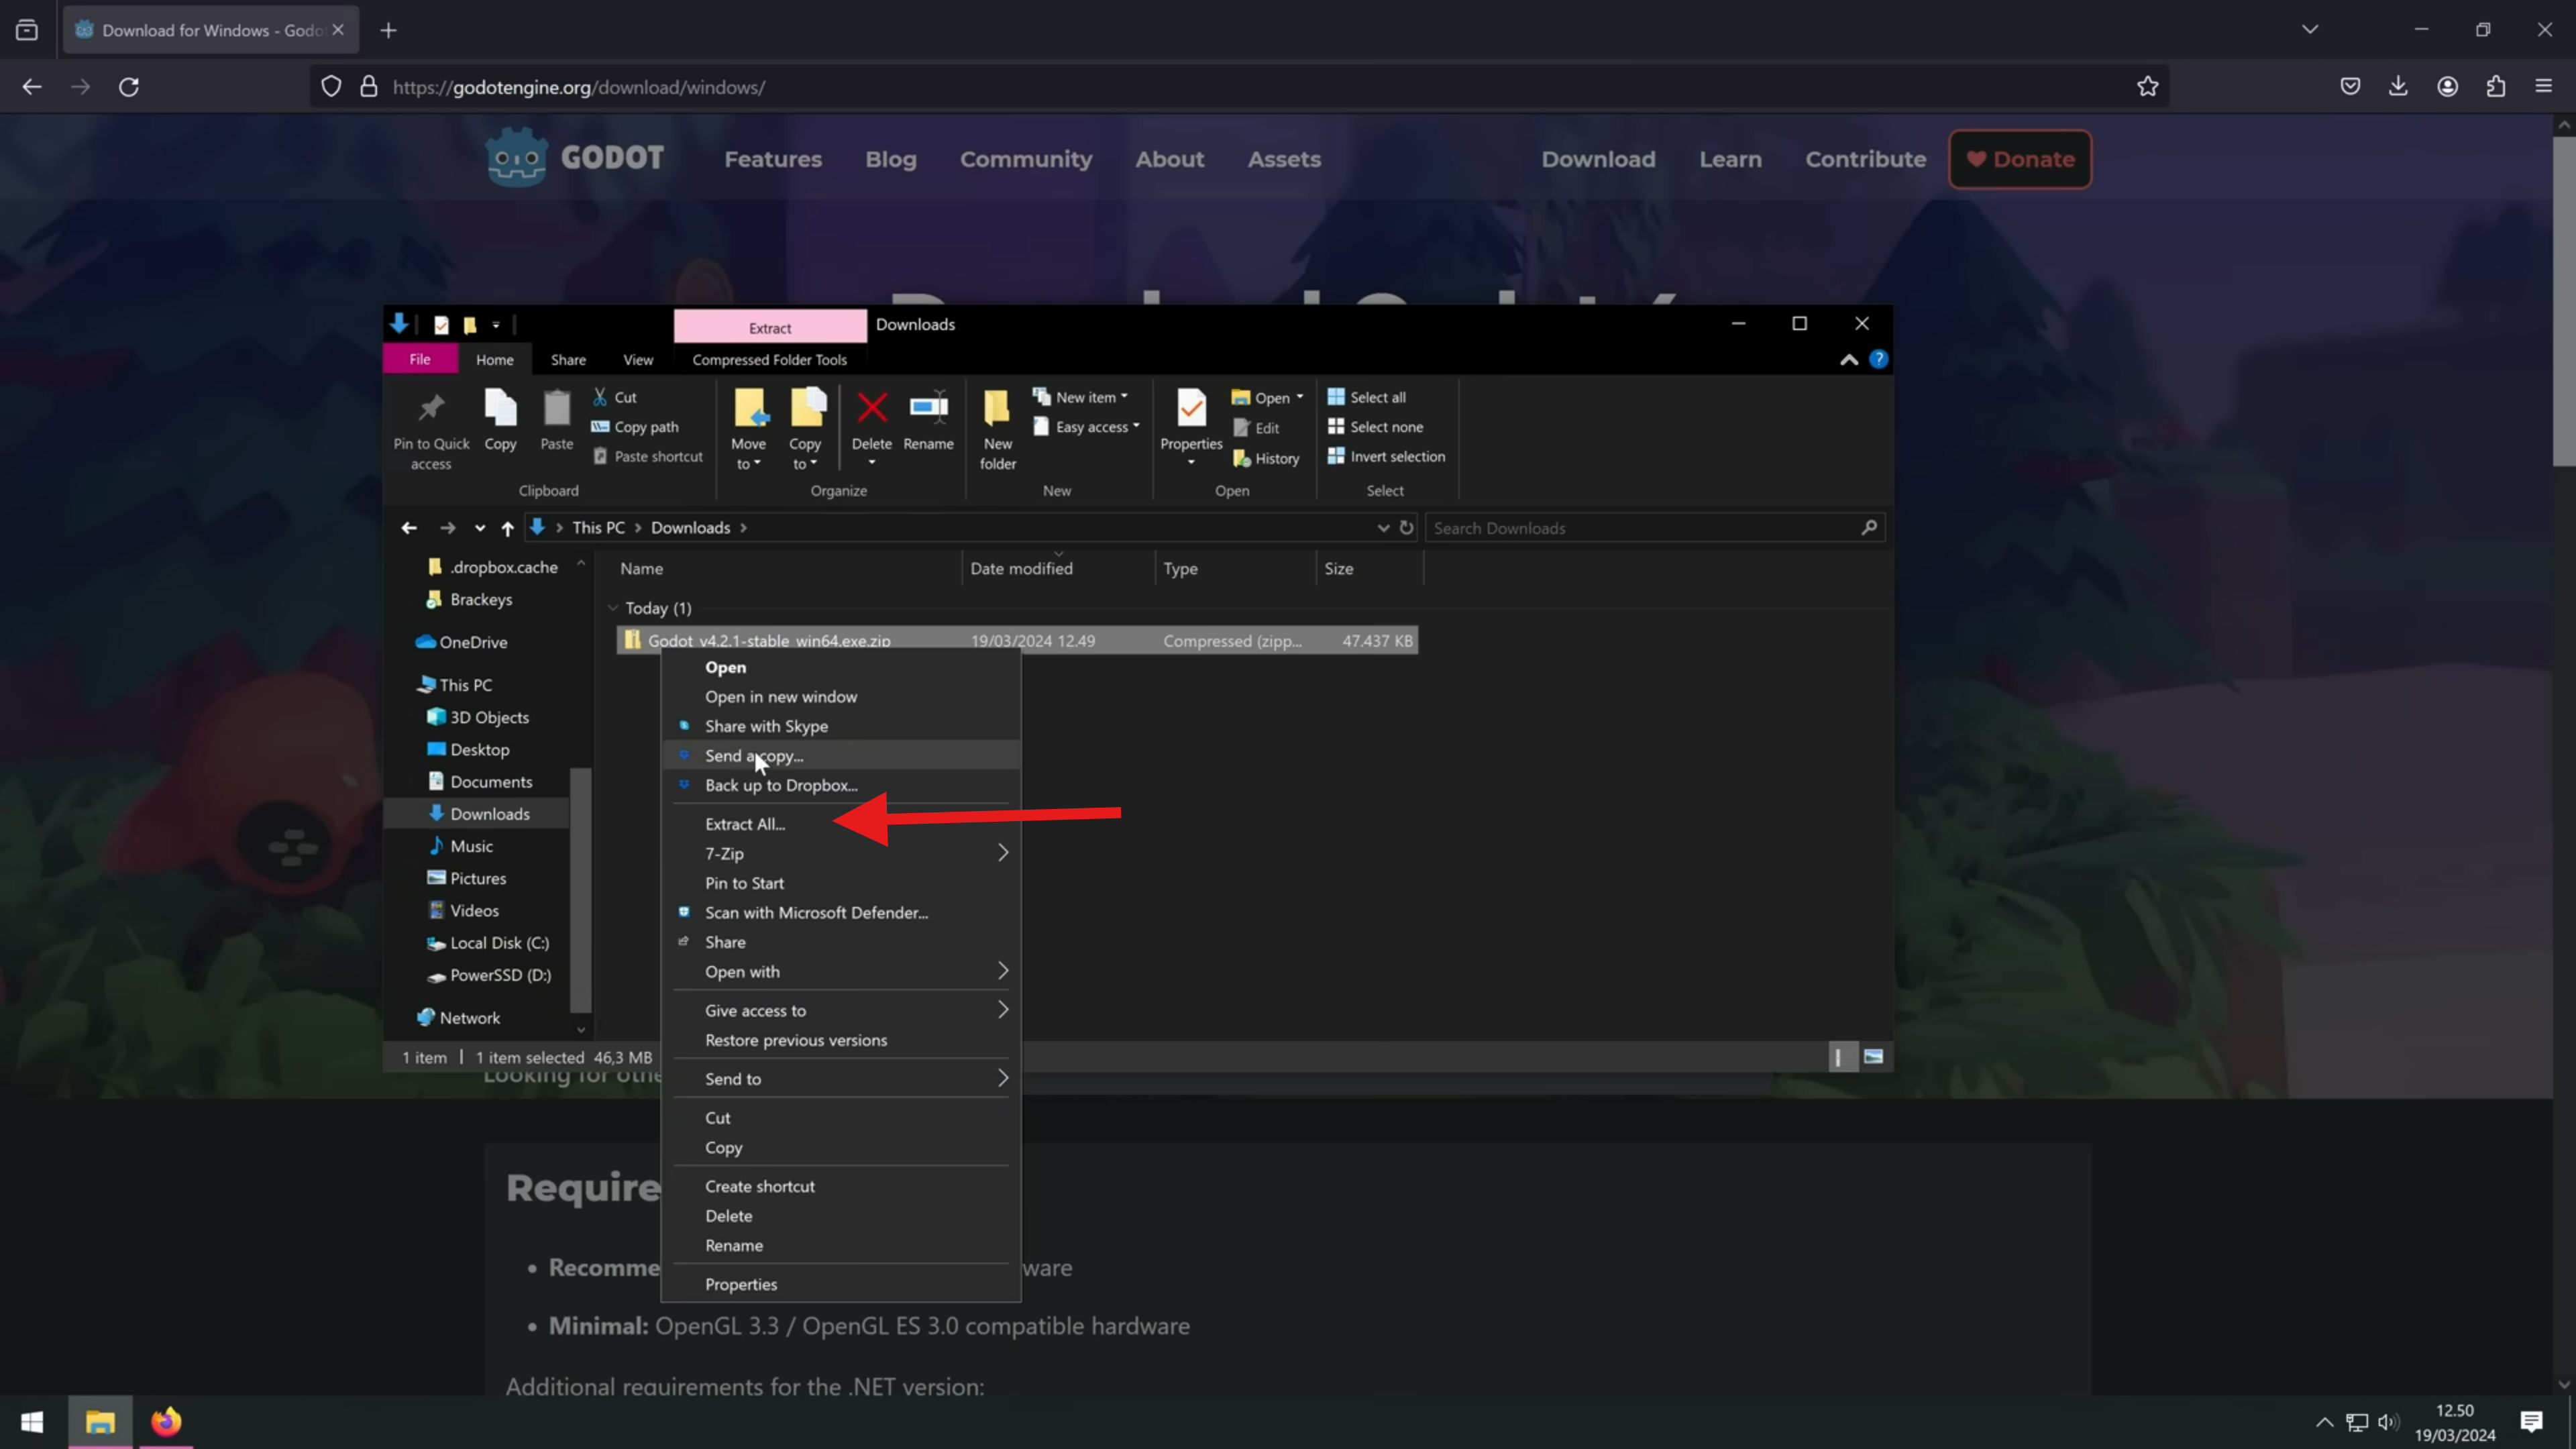Choose Extract All from context menu
Screen dimensions: 2576x1449
[x=744, y=824]
